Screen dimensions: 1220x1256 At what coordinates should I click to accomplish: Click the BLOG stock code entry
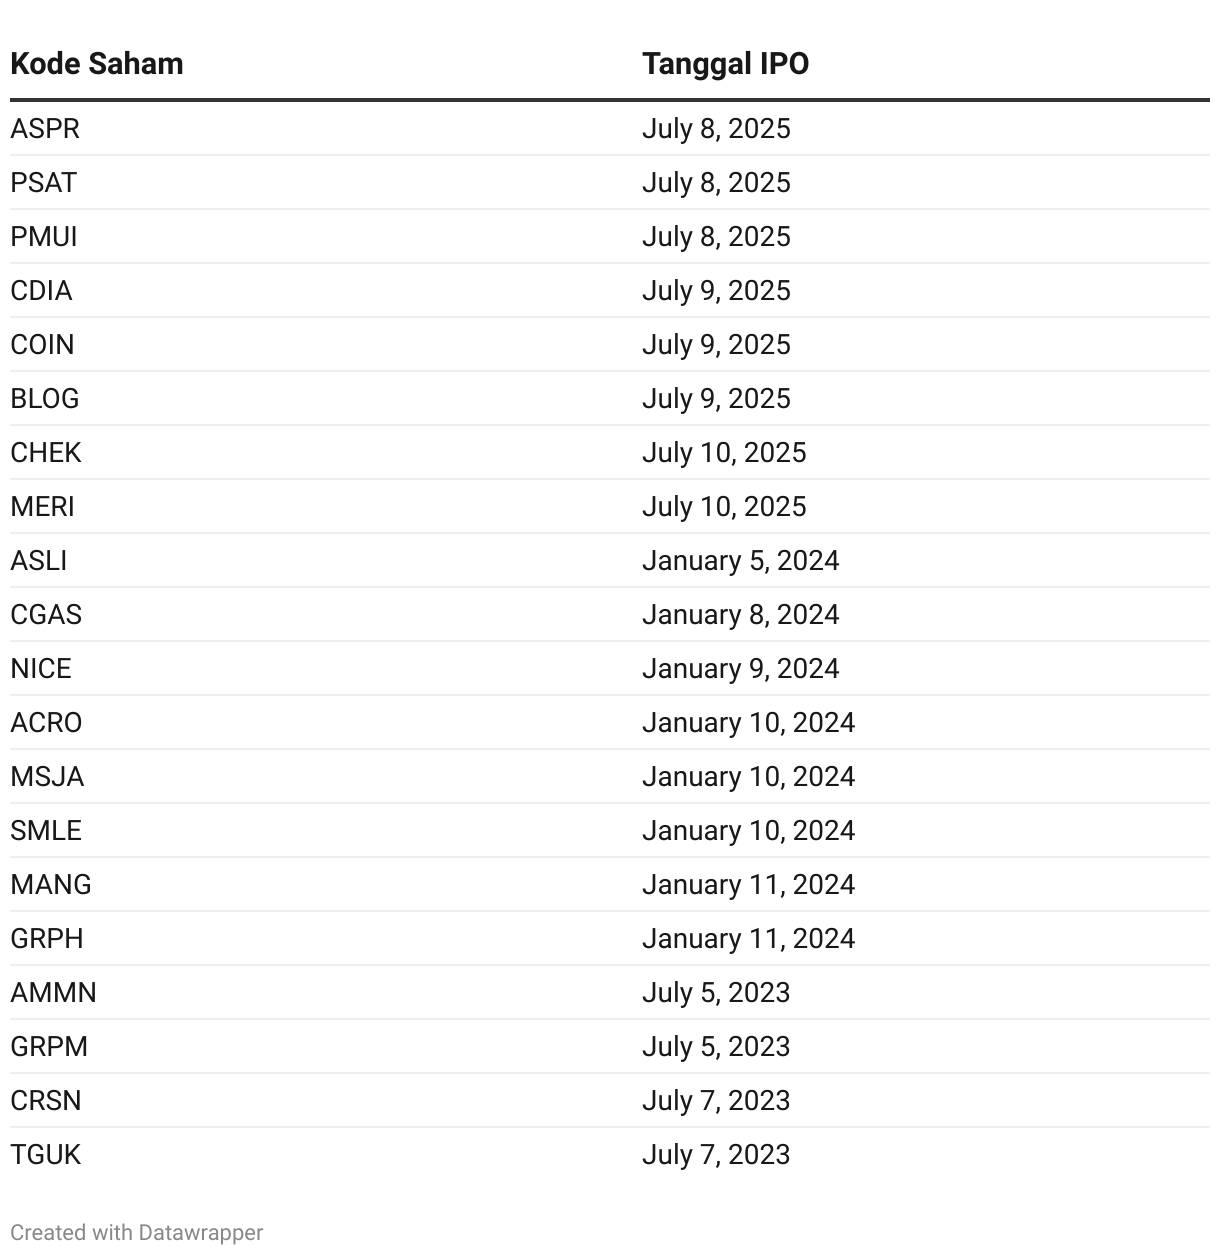pyautogui.click(x=45, y=399)
